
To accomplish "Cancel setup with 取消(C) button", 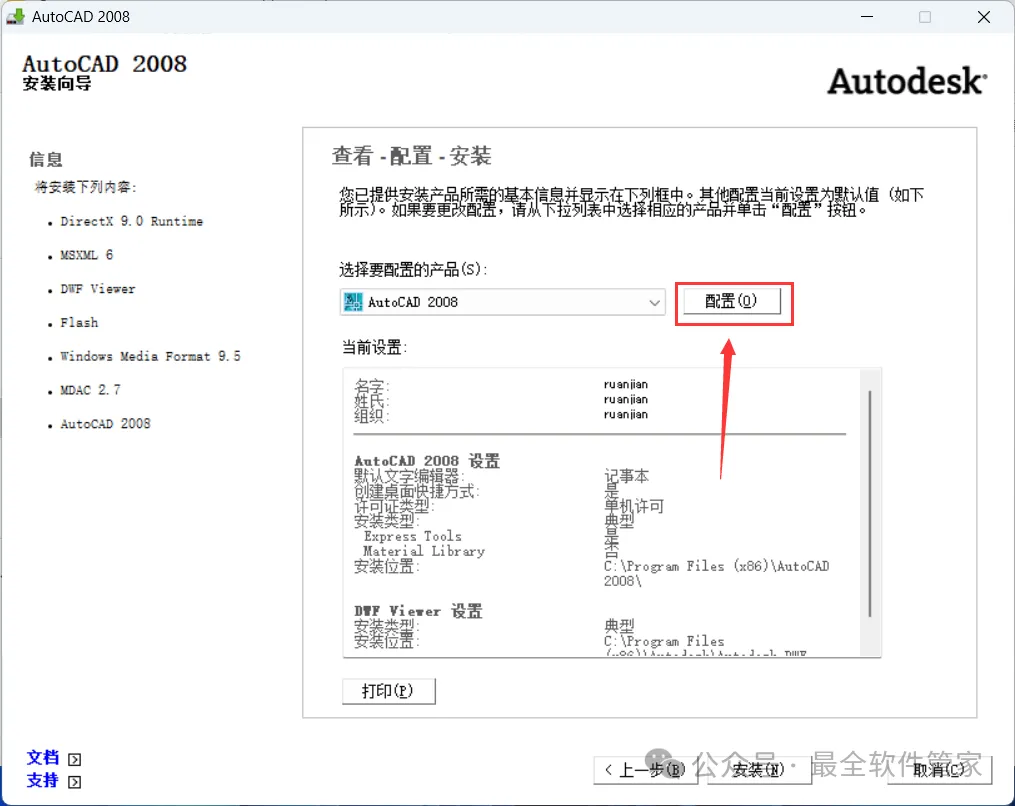I will (939, 770).
